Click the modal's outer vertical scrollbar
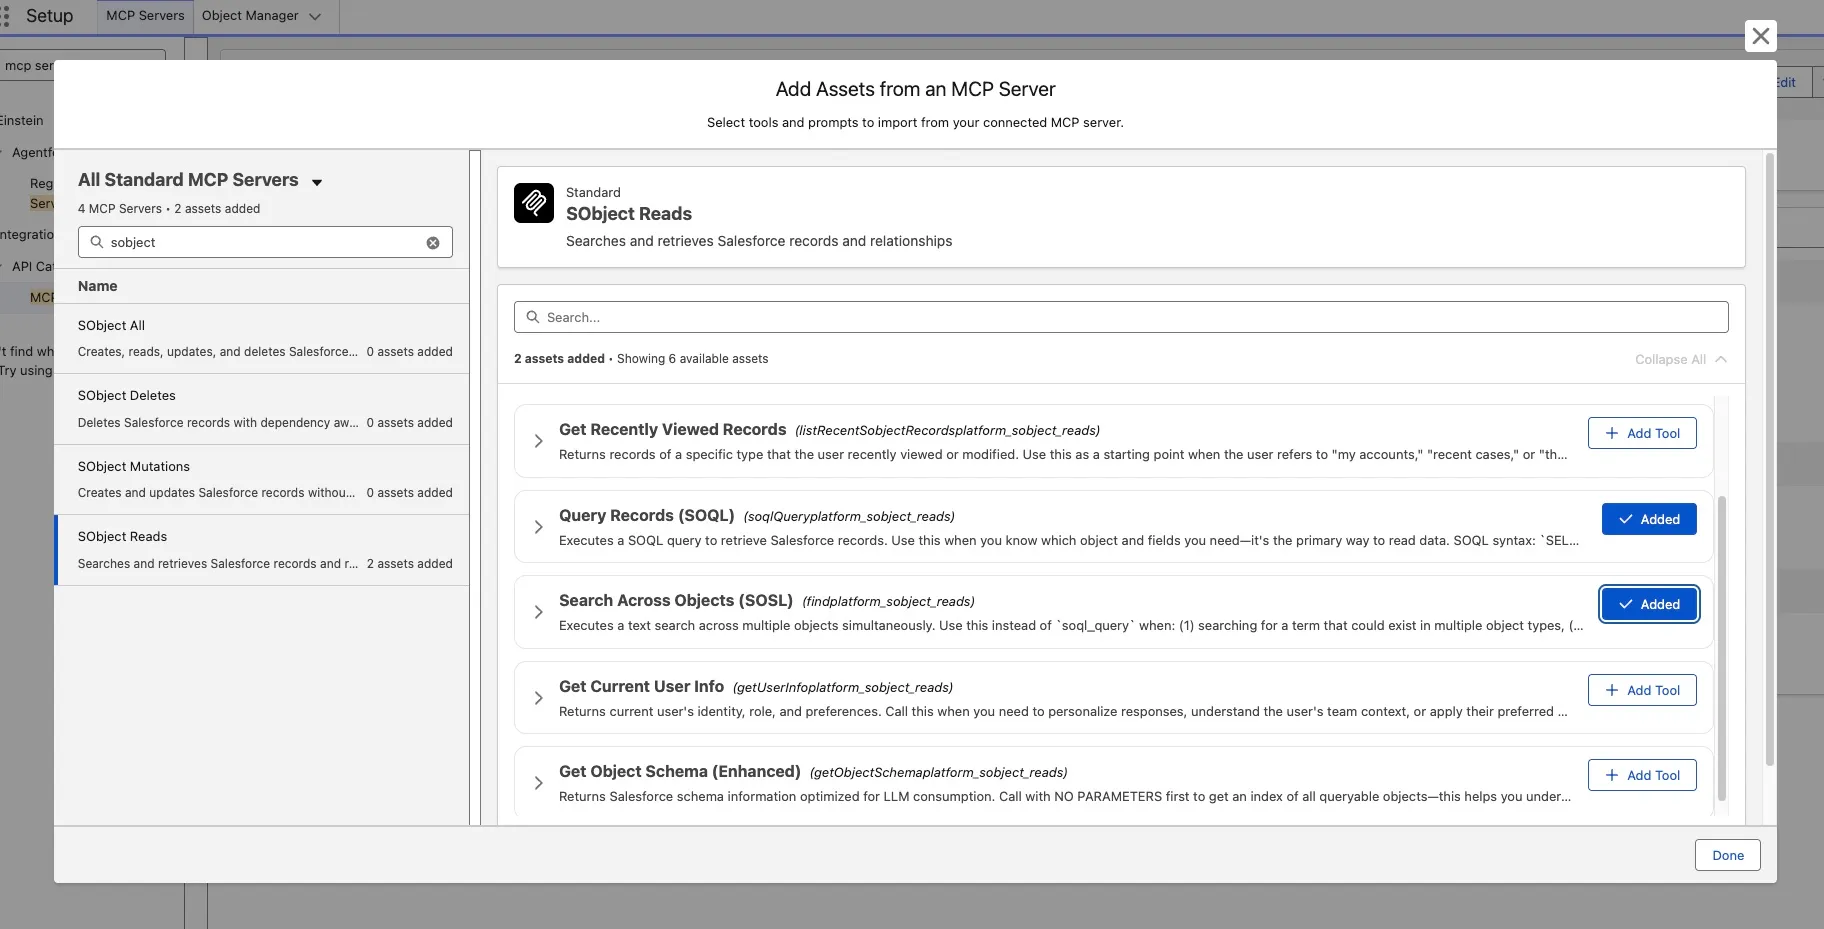Viewport: 1824px width, 929px height. (x=1770, y=460)
